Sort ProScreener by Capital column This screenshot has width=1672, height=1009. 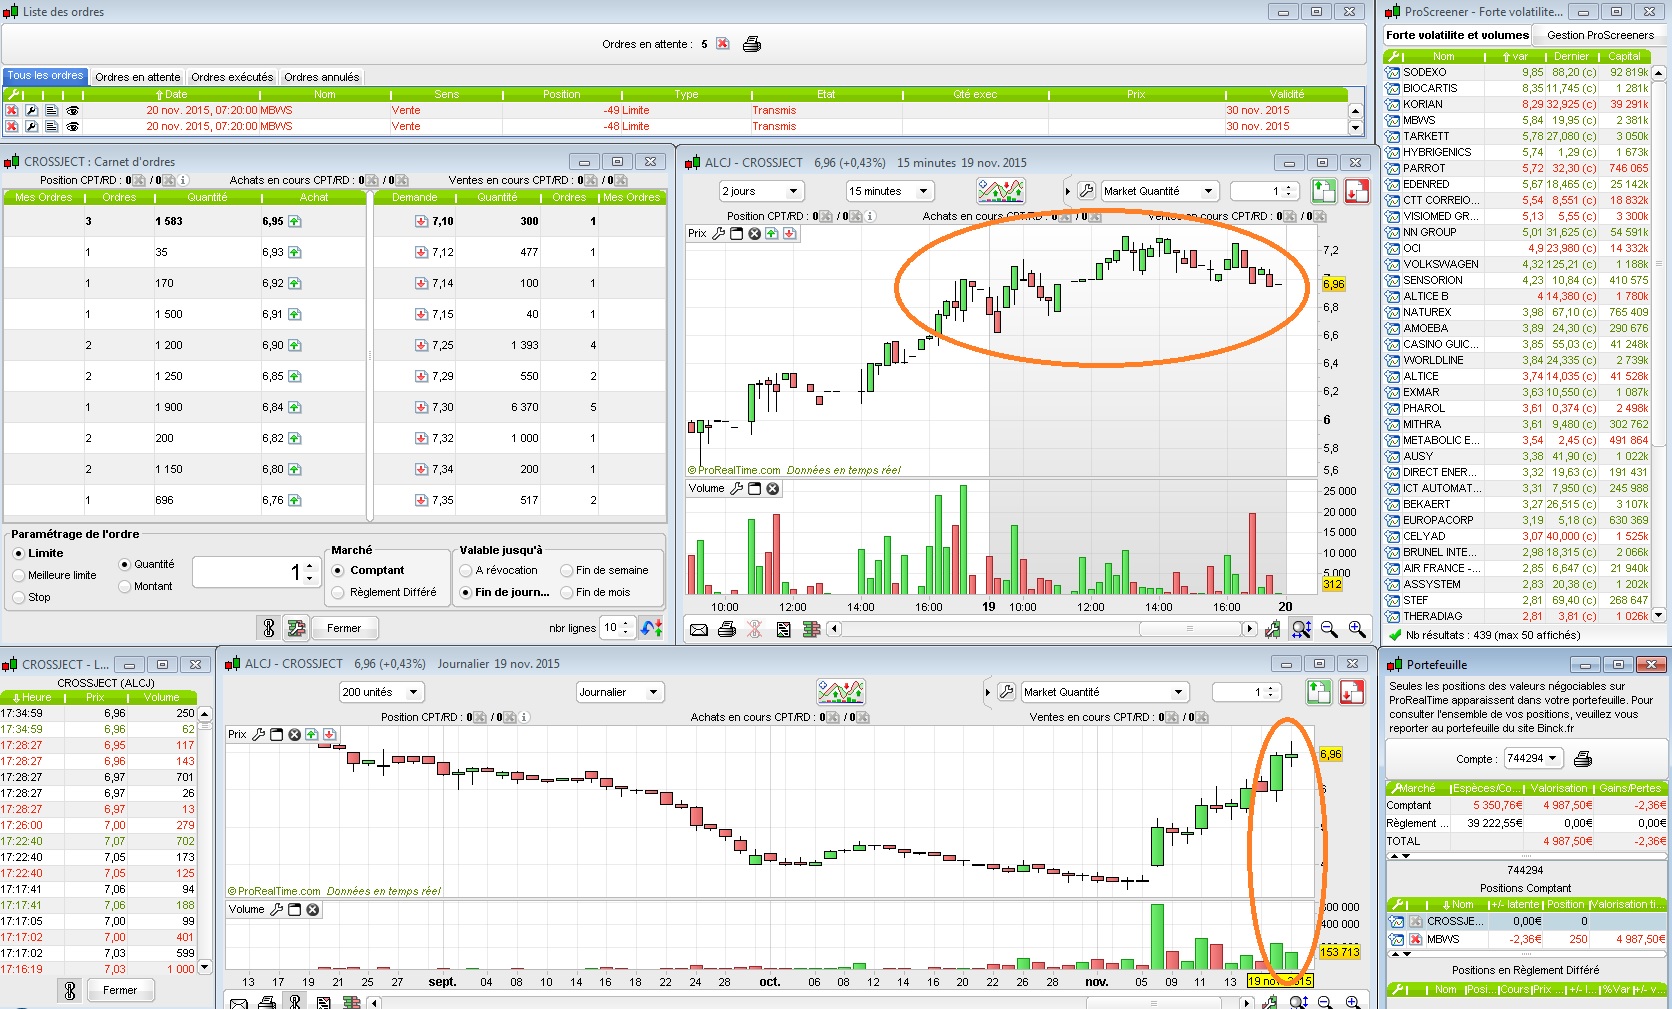[1625, 57]
